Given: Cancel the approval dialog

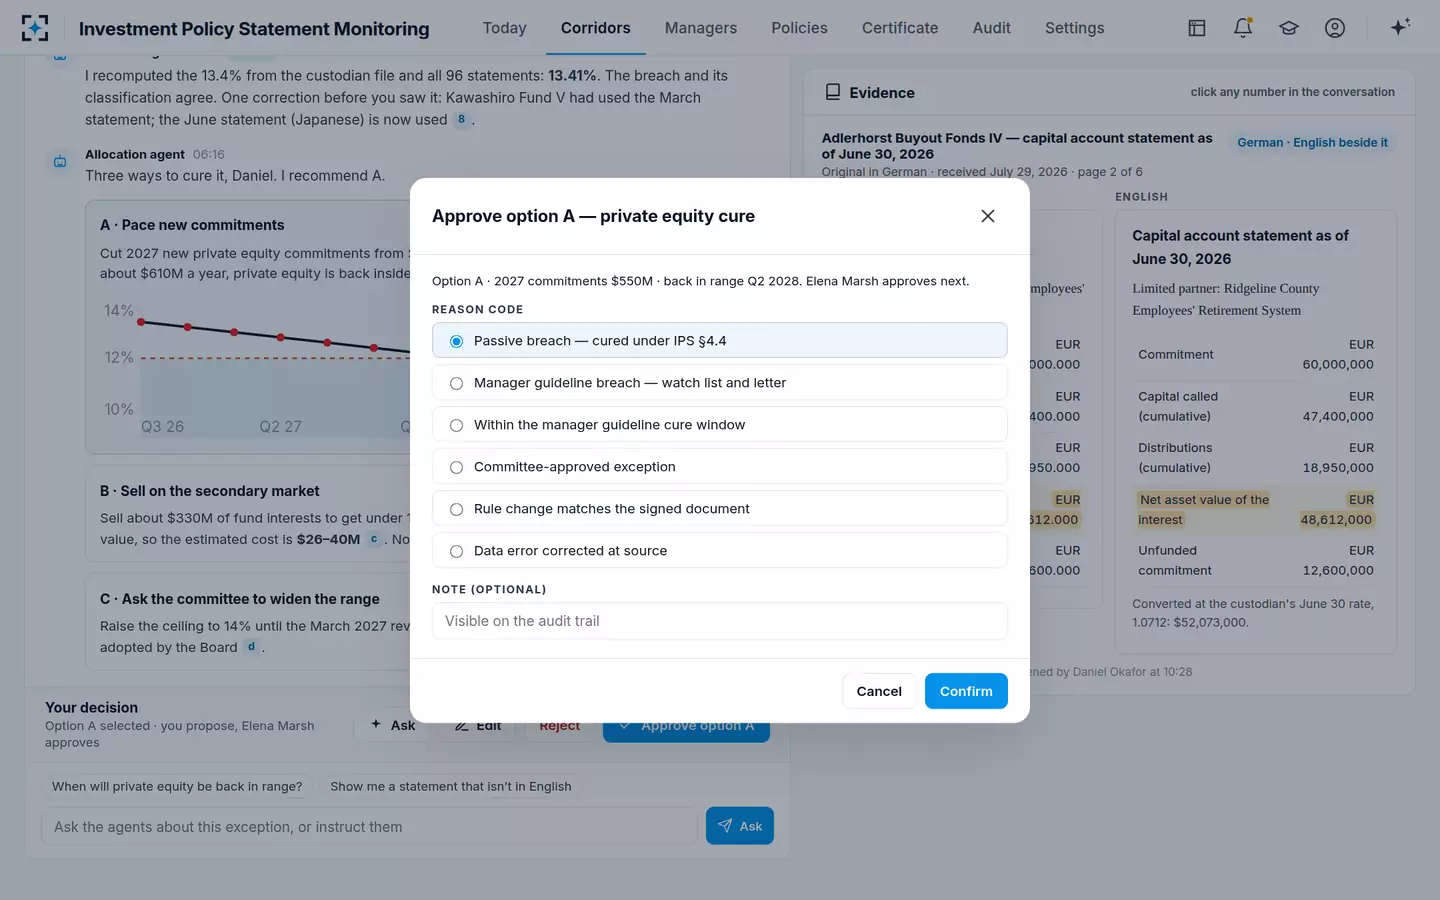Looking at the screenshot, I should point(879,691).
